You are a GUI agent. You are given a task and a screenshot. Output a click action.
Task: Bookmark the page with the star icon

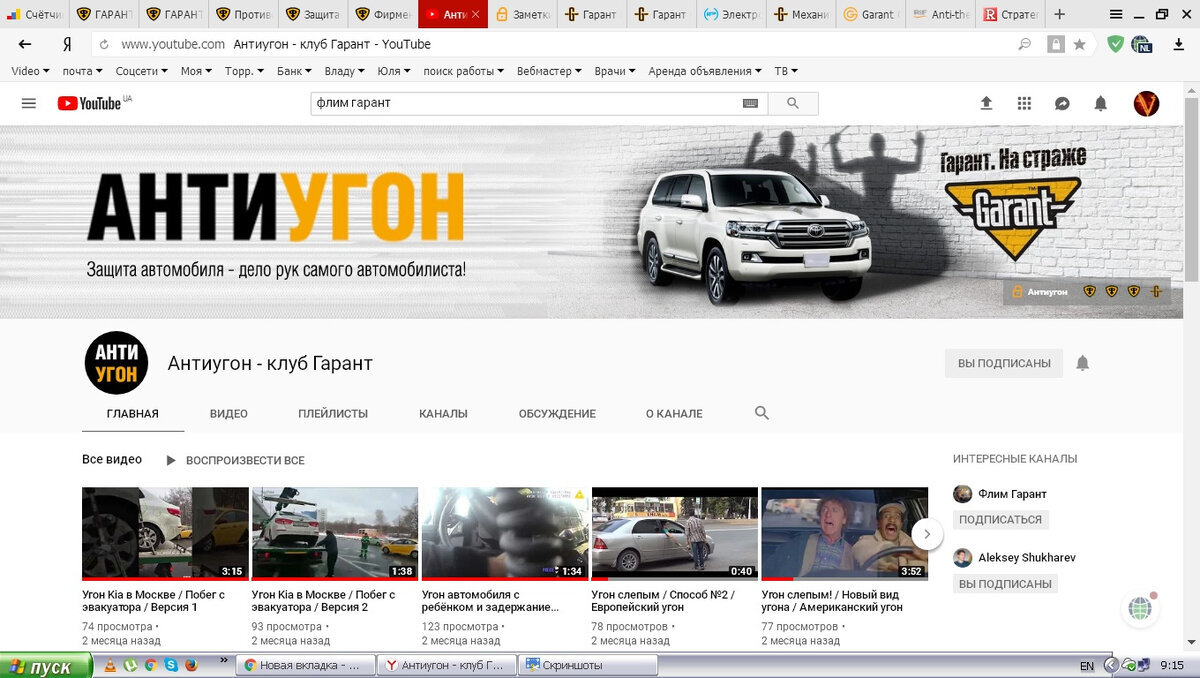click(x=1080, y=44)
